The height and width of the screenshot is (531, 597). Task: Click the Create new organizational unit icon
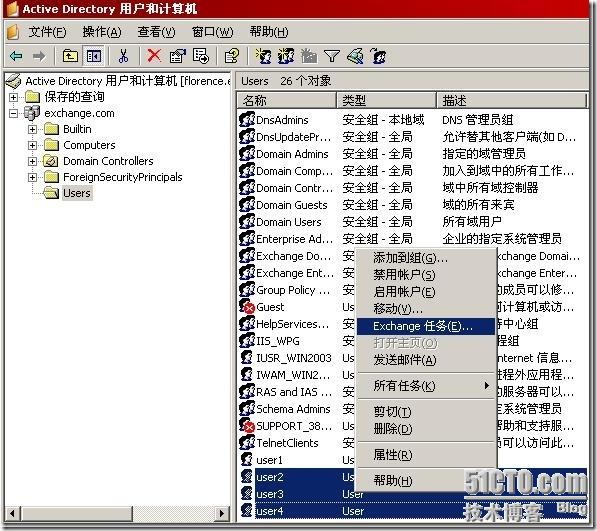click(x=309, y=56)
